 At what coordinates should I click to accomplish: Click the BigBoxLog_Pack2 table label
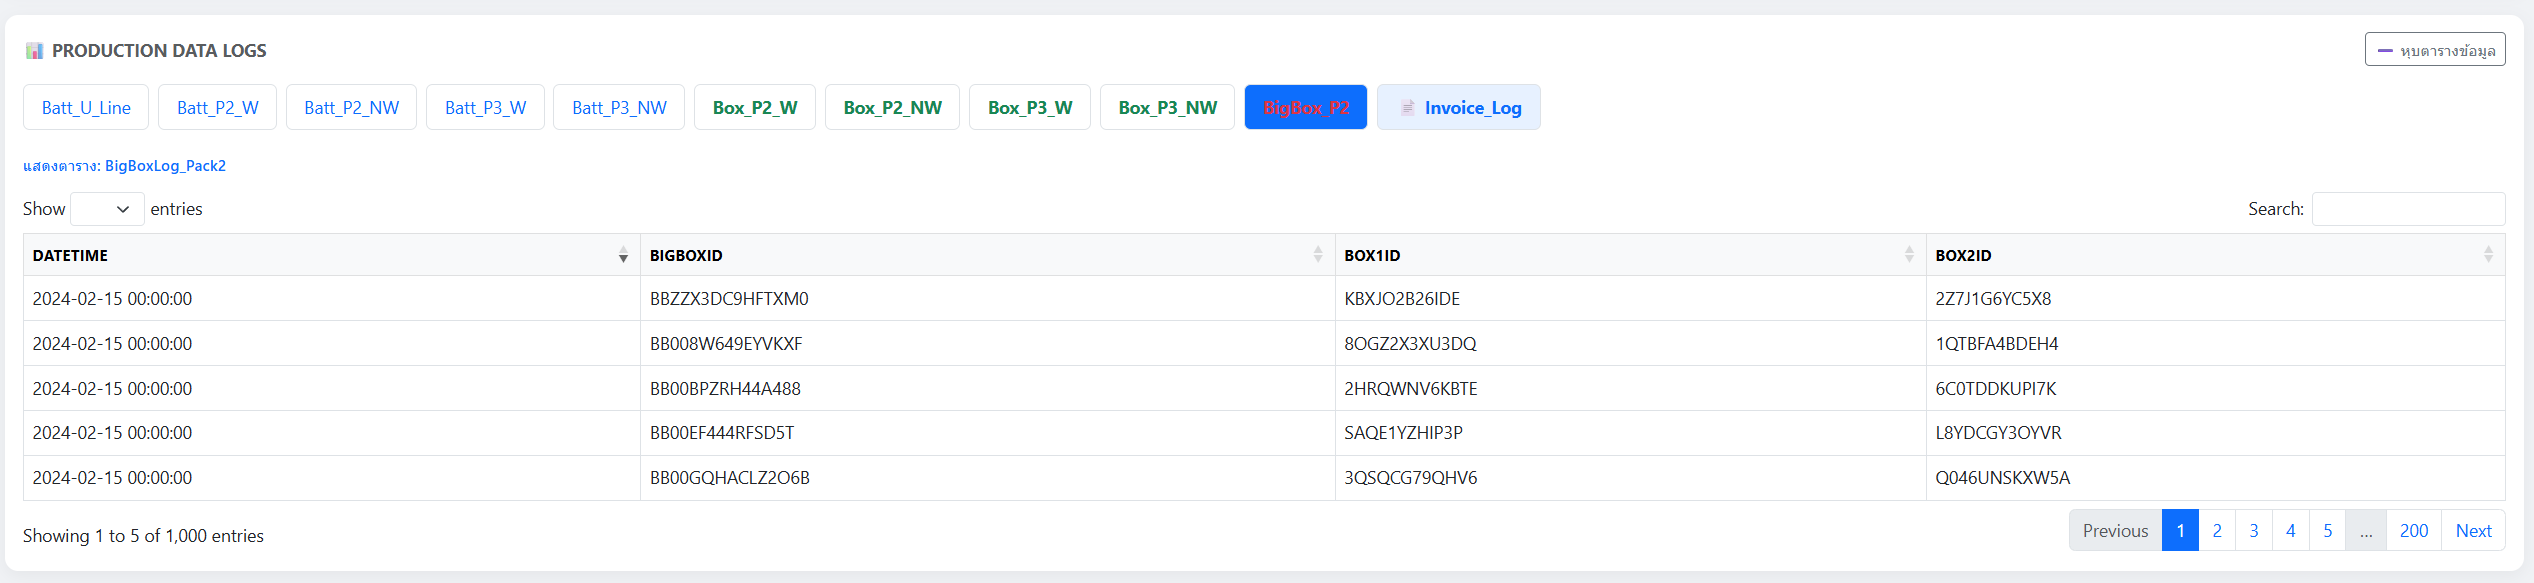[x=165, y=166]
